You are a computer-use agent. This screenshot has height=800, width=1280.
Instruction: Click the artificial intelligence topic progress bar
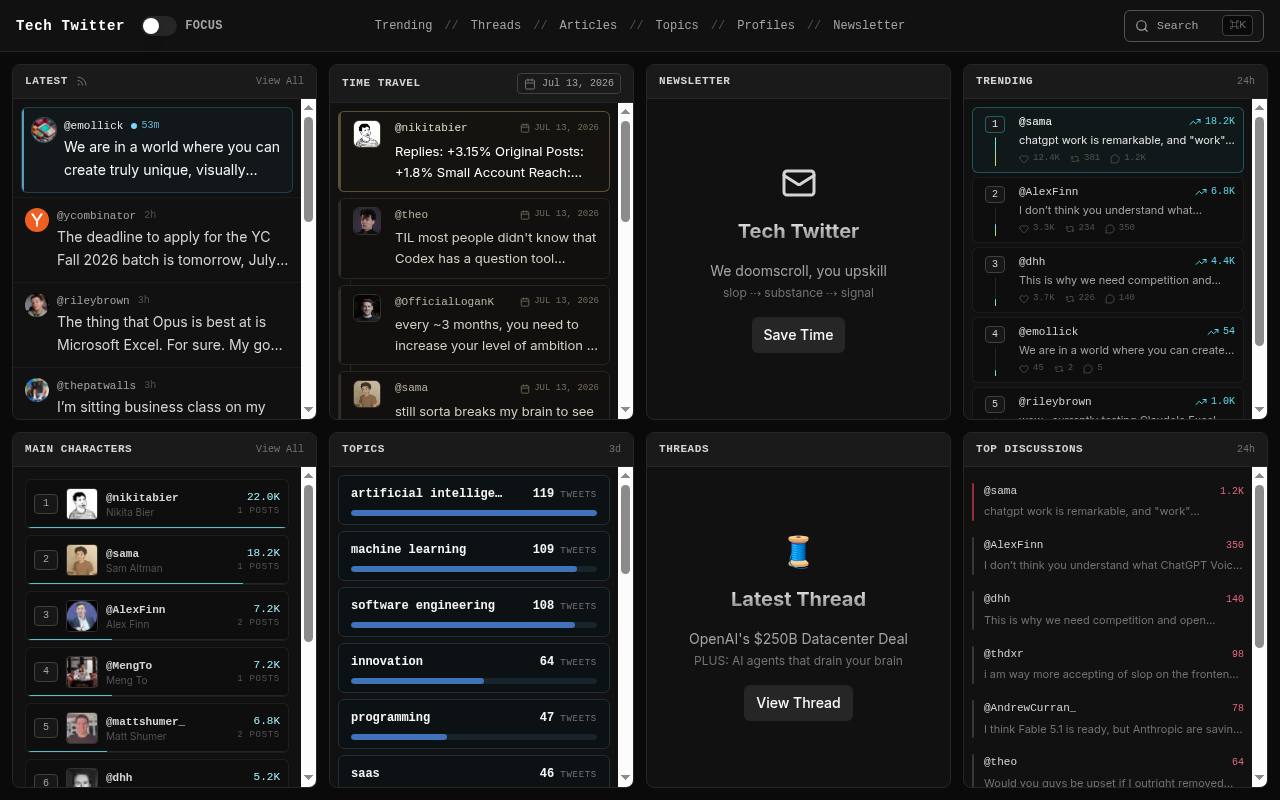click(x=474, y=513)
